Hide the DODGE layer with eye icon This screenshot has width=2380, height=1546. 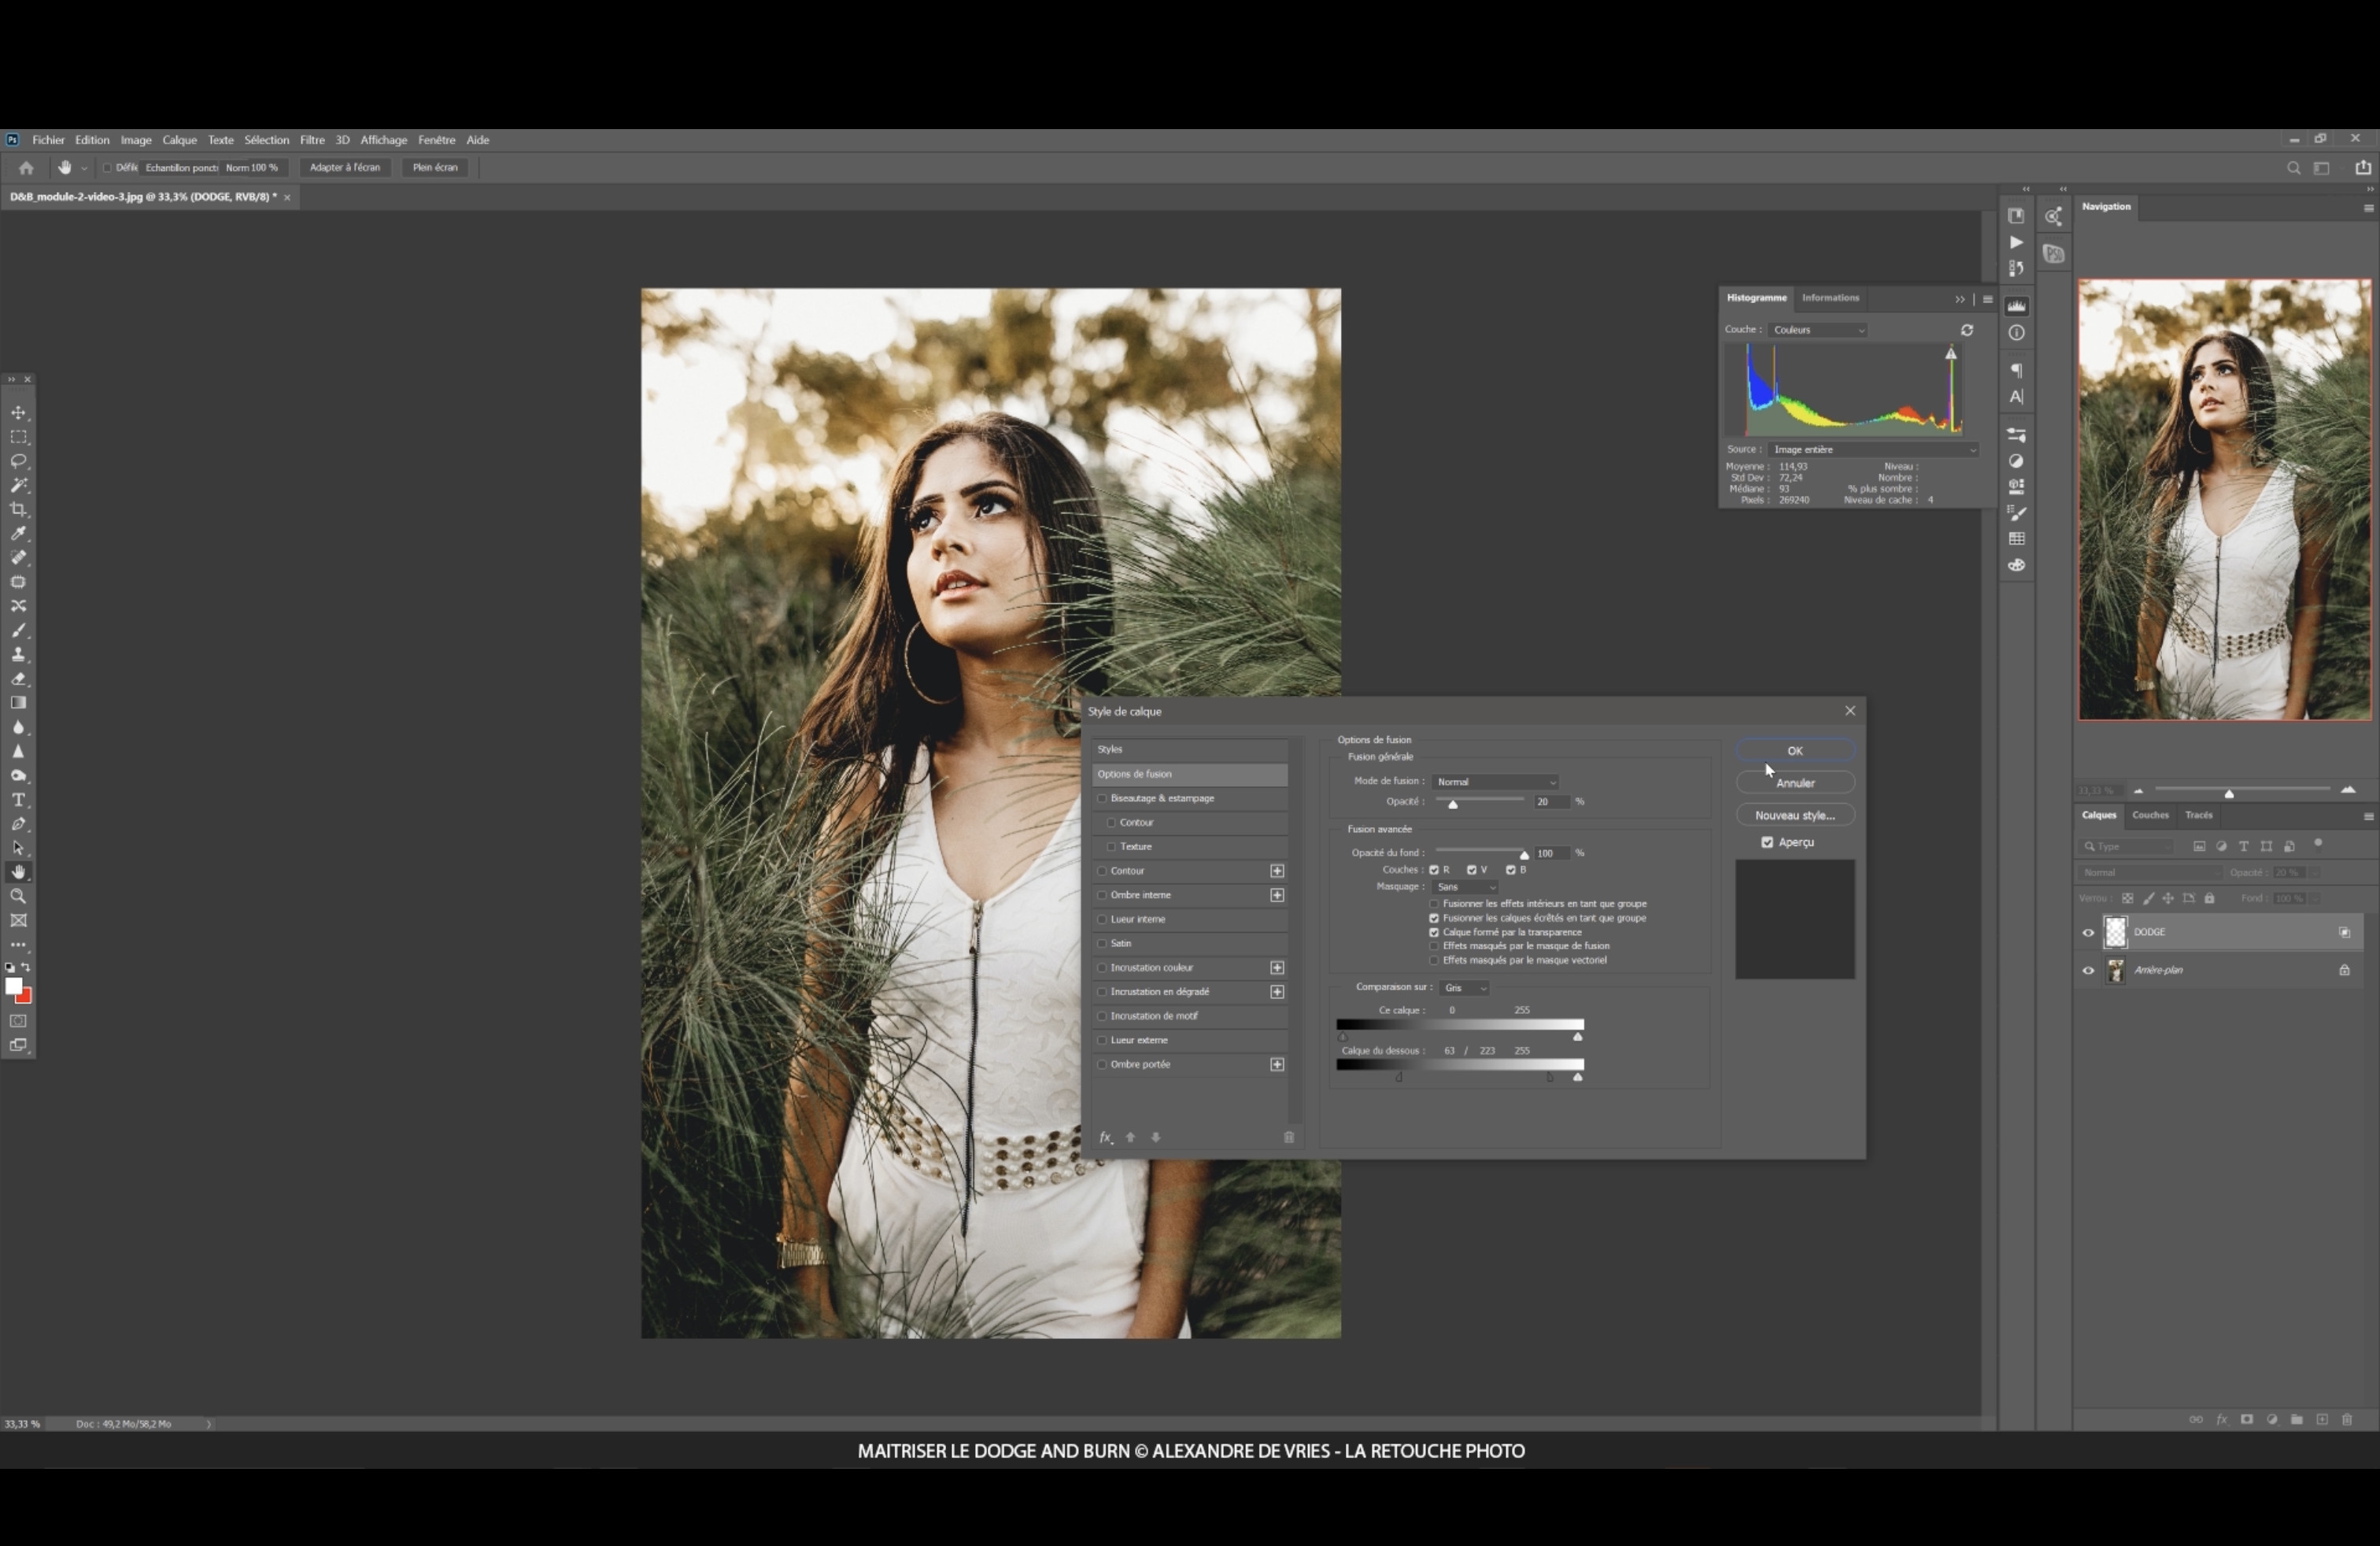point(2088,932)
